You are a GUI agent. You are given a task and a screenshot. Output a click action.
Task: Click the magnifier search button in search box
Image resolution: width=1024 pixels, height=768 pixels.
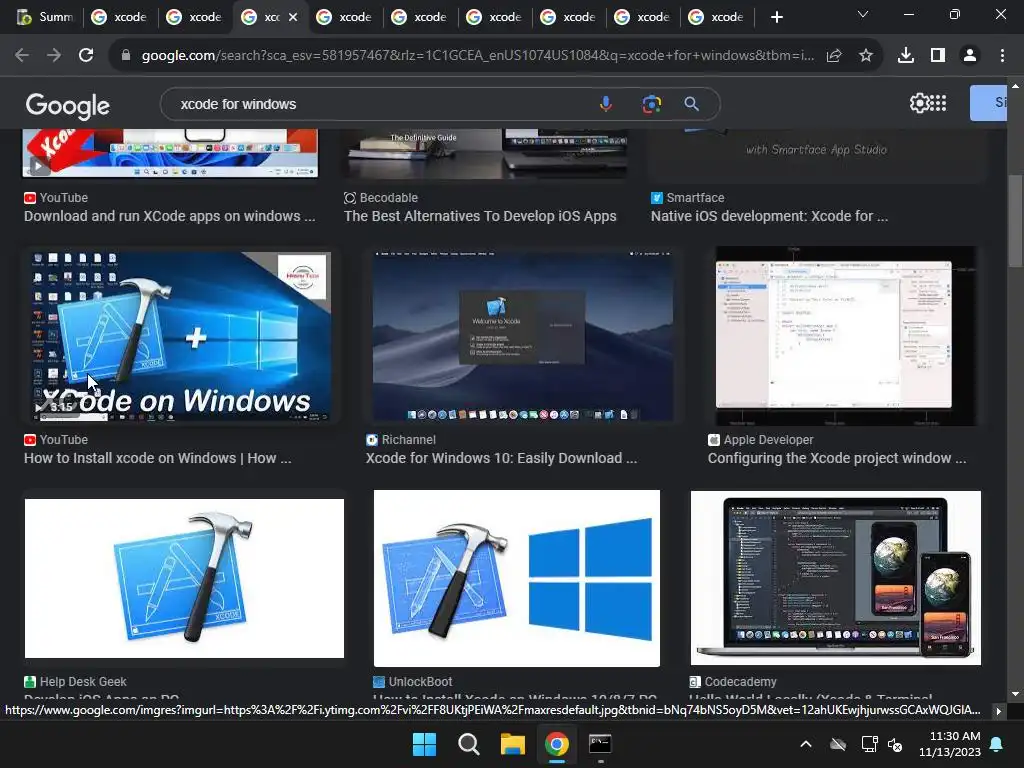(x=692, y=104)
